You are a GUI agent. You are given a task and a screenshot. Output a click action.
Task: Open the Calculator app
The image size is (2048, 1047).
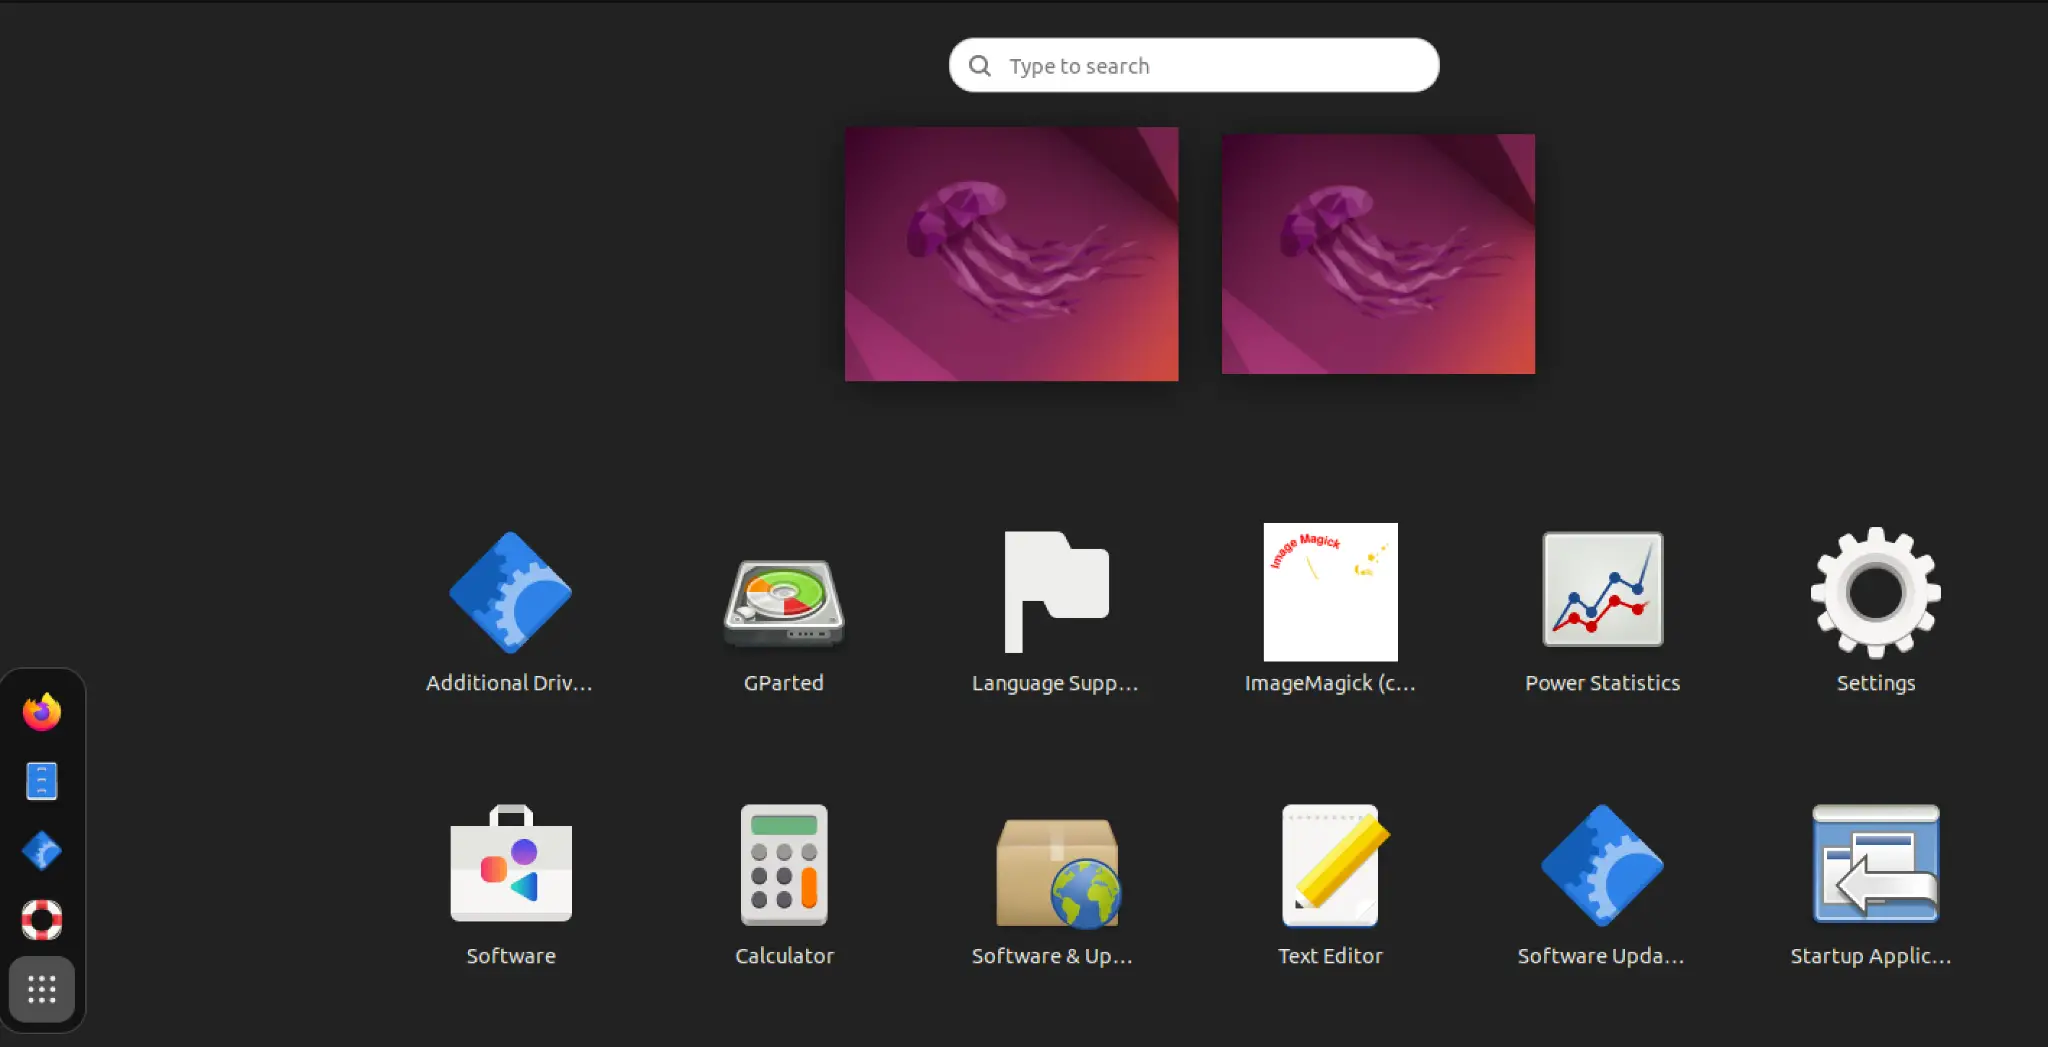784,865
